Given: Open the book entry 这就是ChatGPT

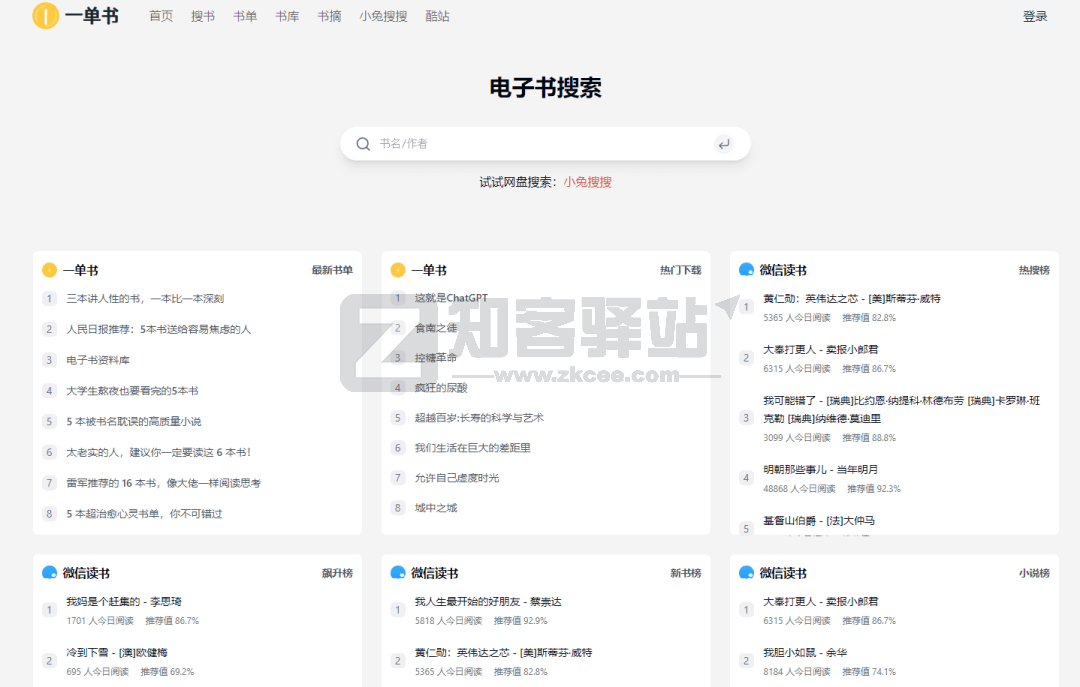Looking at the screenshot, I should (452, 298).
